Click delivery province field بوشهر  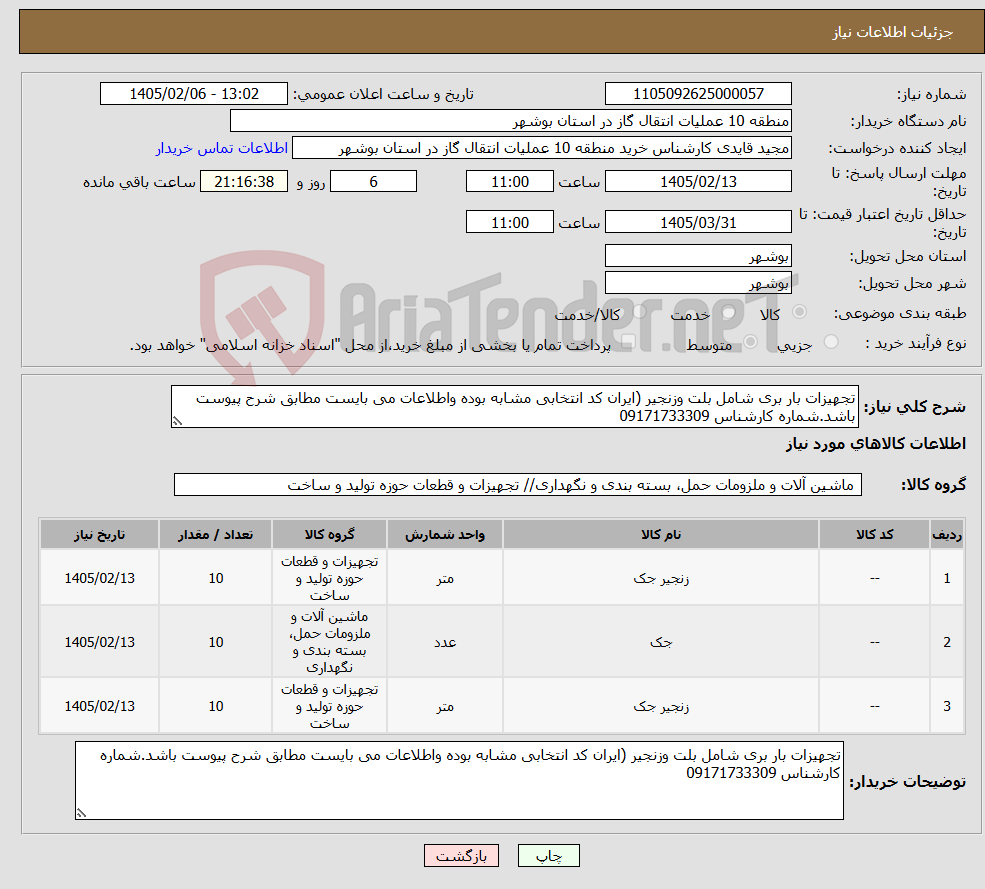(x=698, y=256)
